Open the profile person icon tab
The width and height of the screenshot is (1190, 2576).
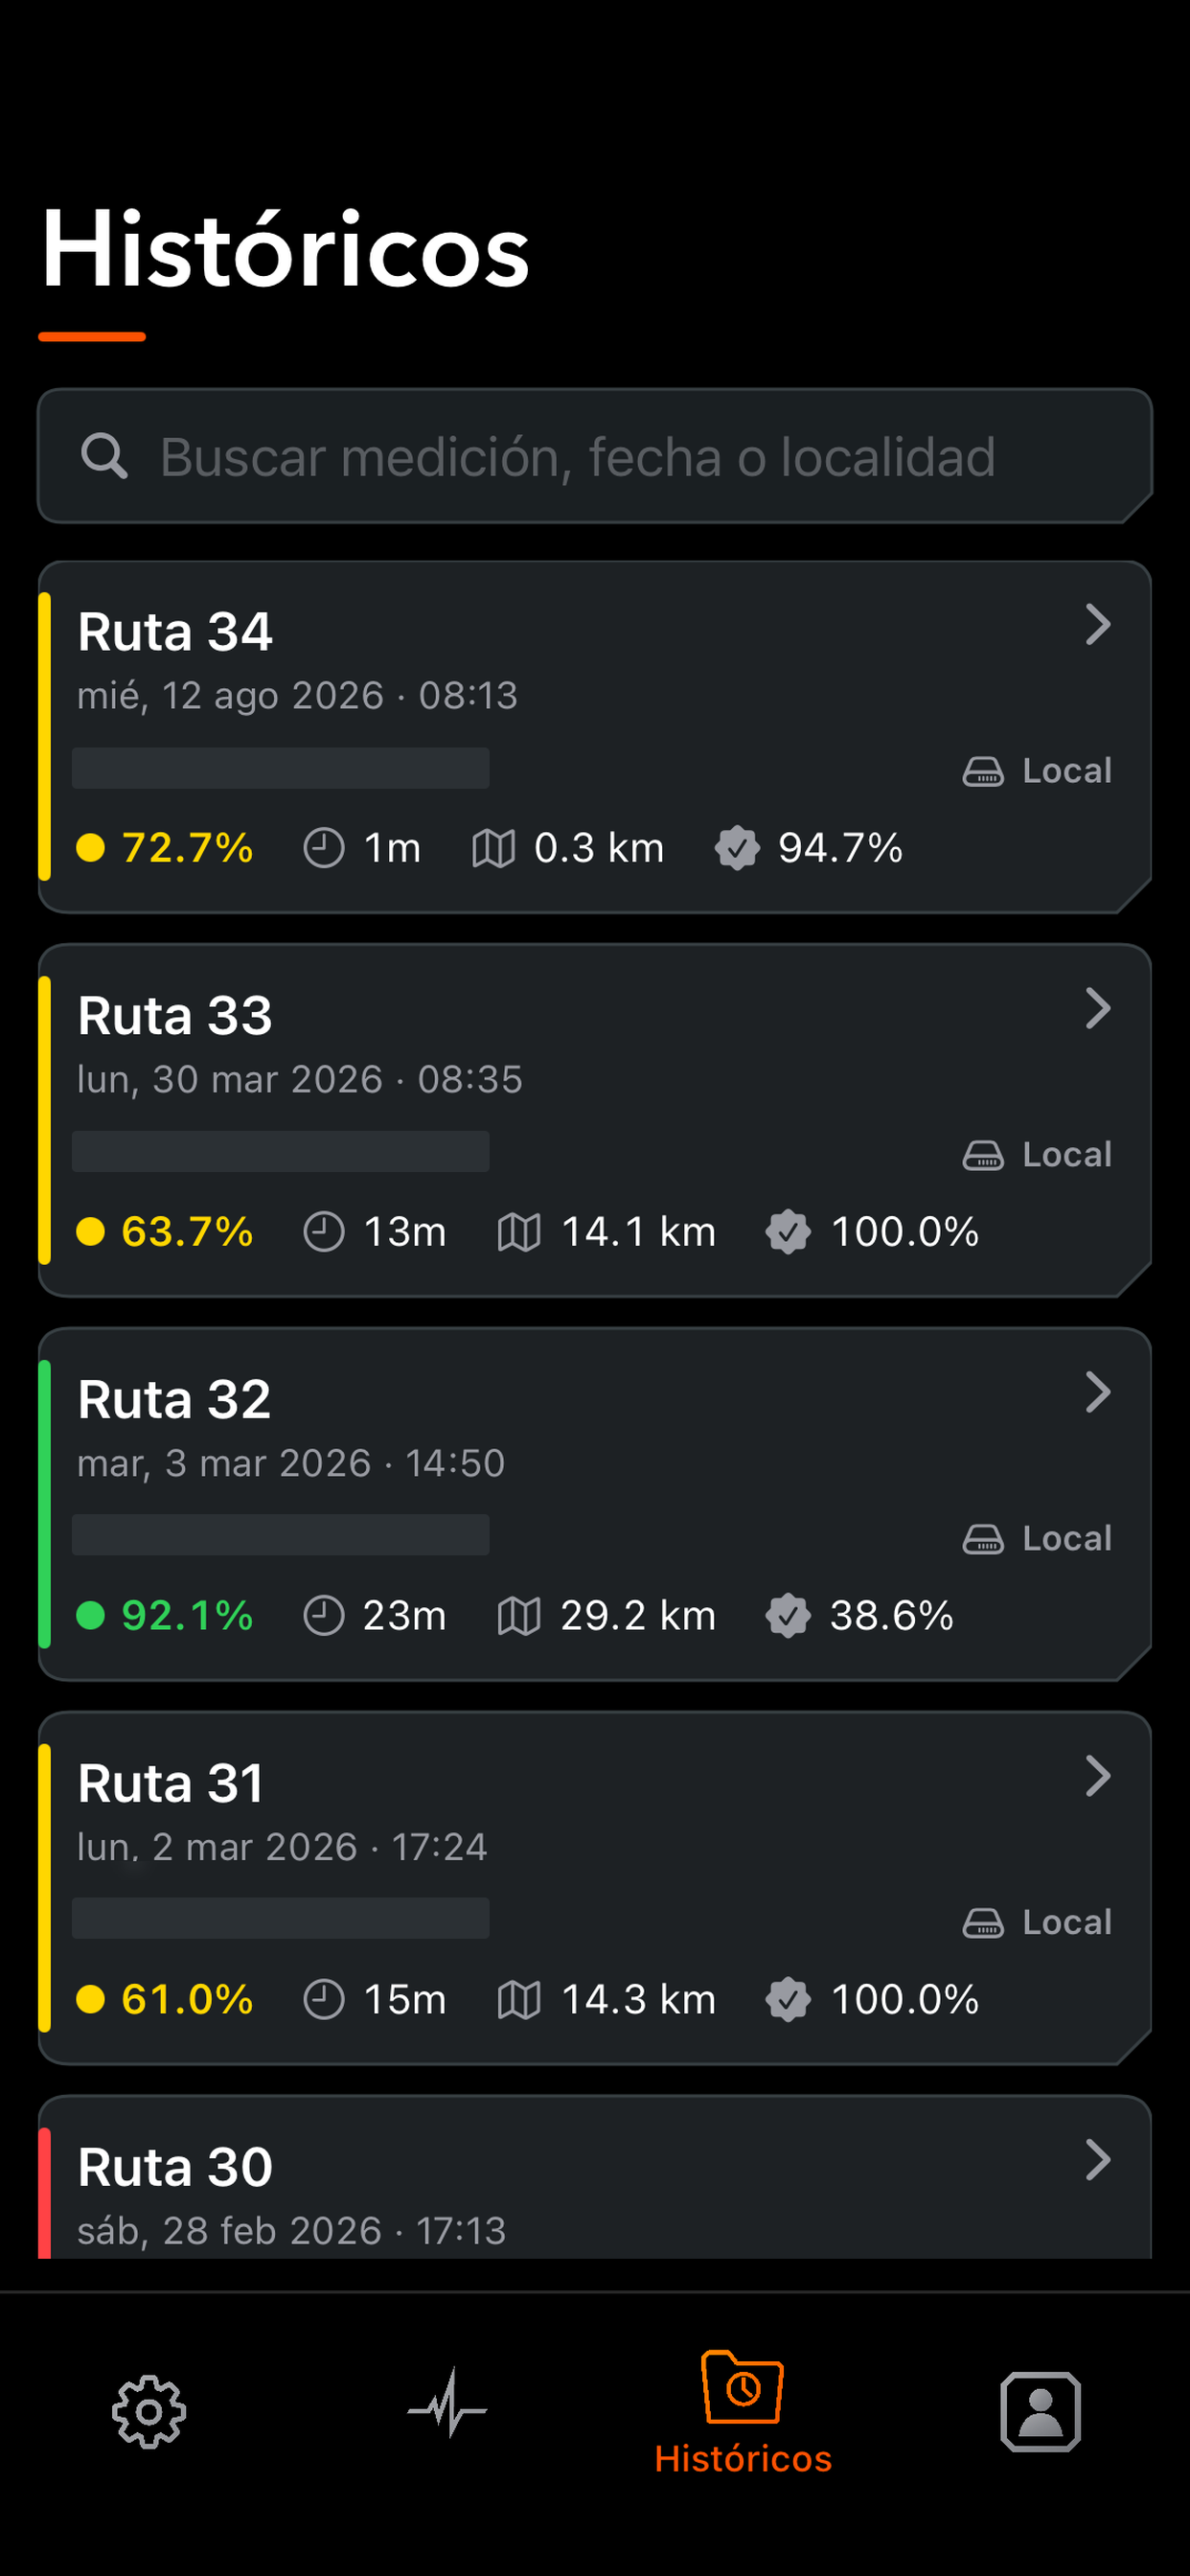click(x=1040, y=2411)
